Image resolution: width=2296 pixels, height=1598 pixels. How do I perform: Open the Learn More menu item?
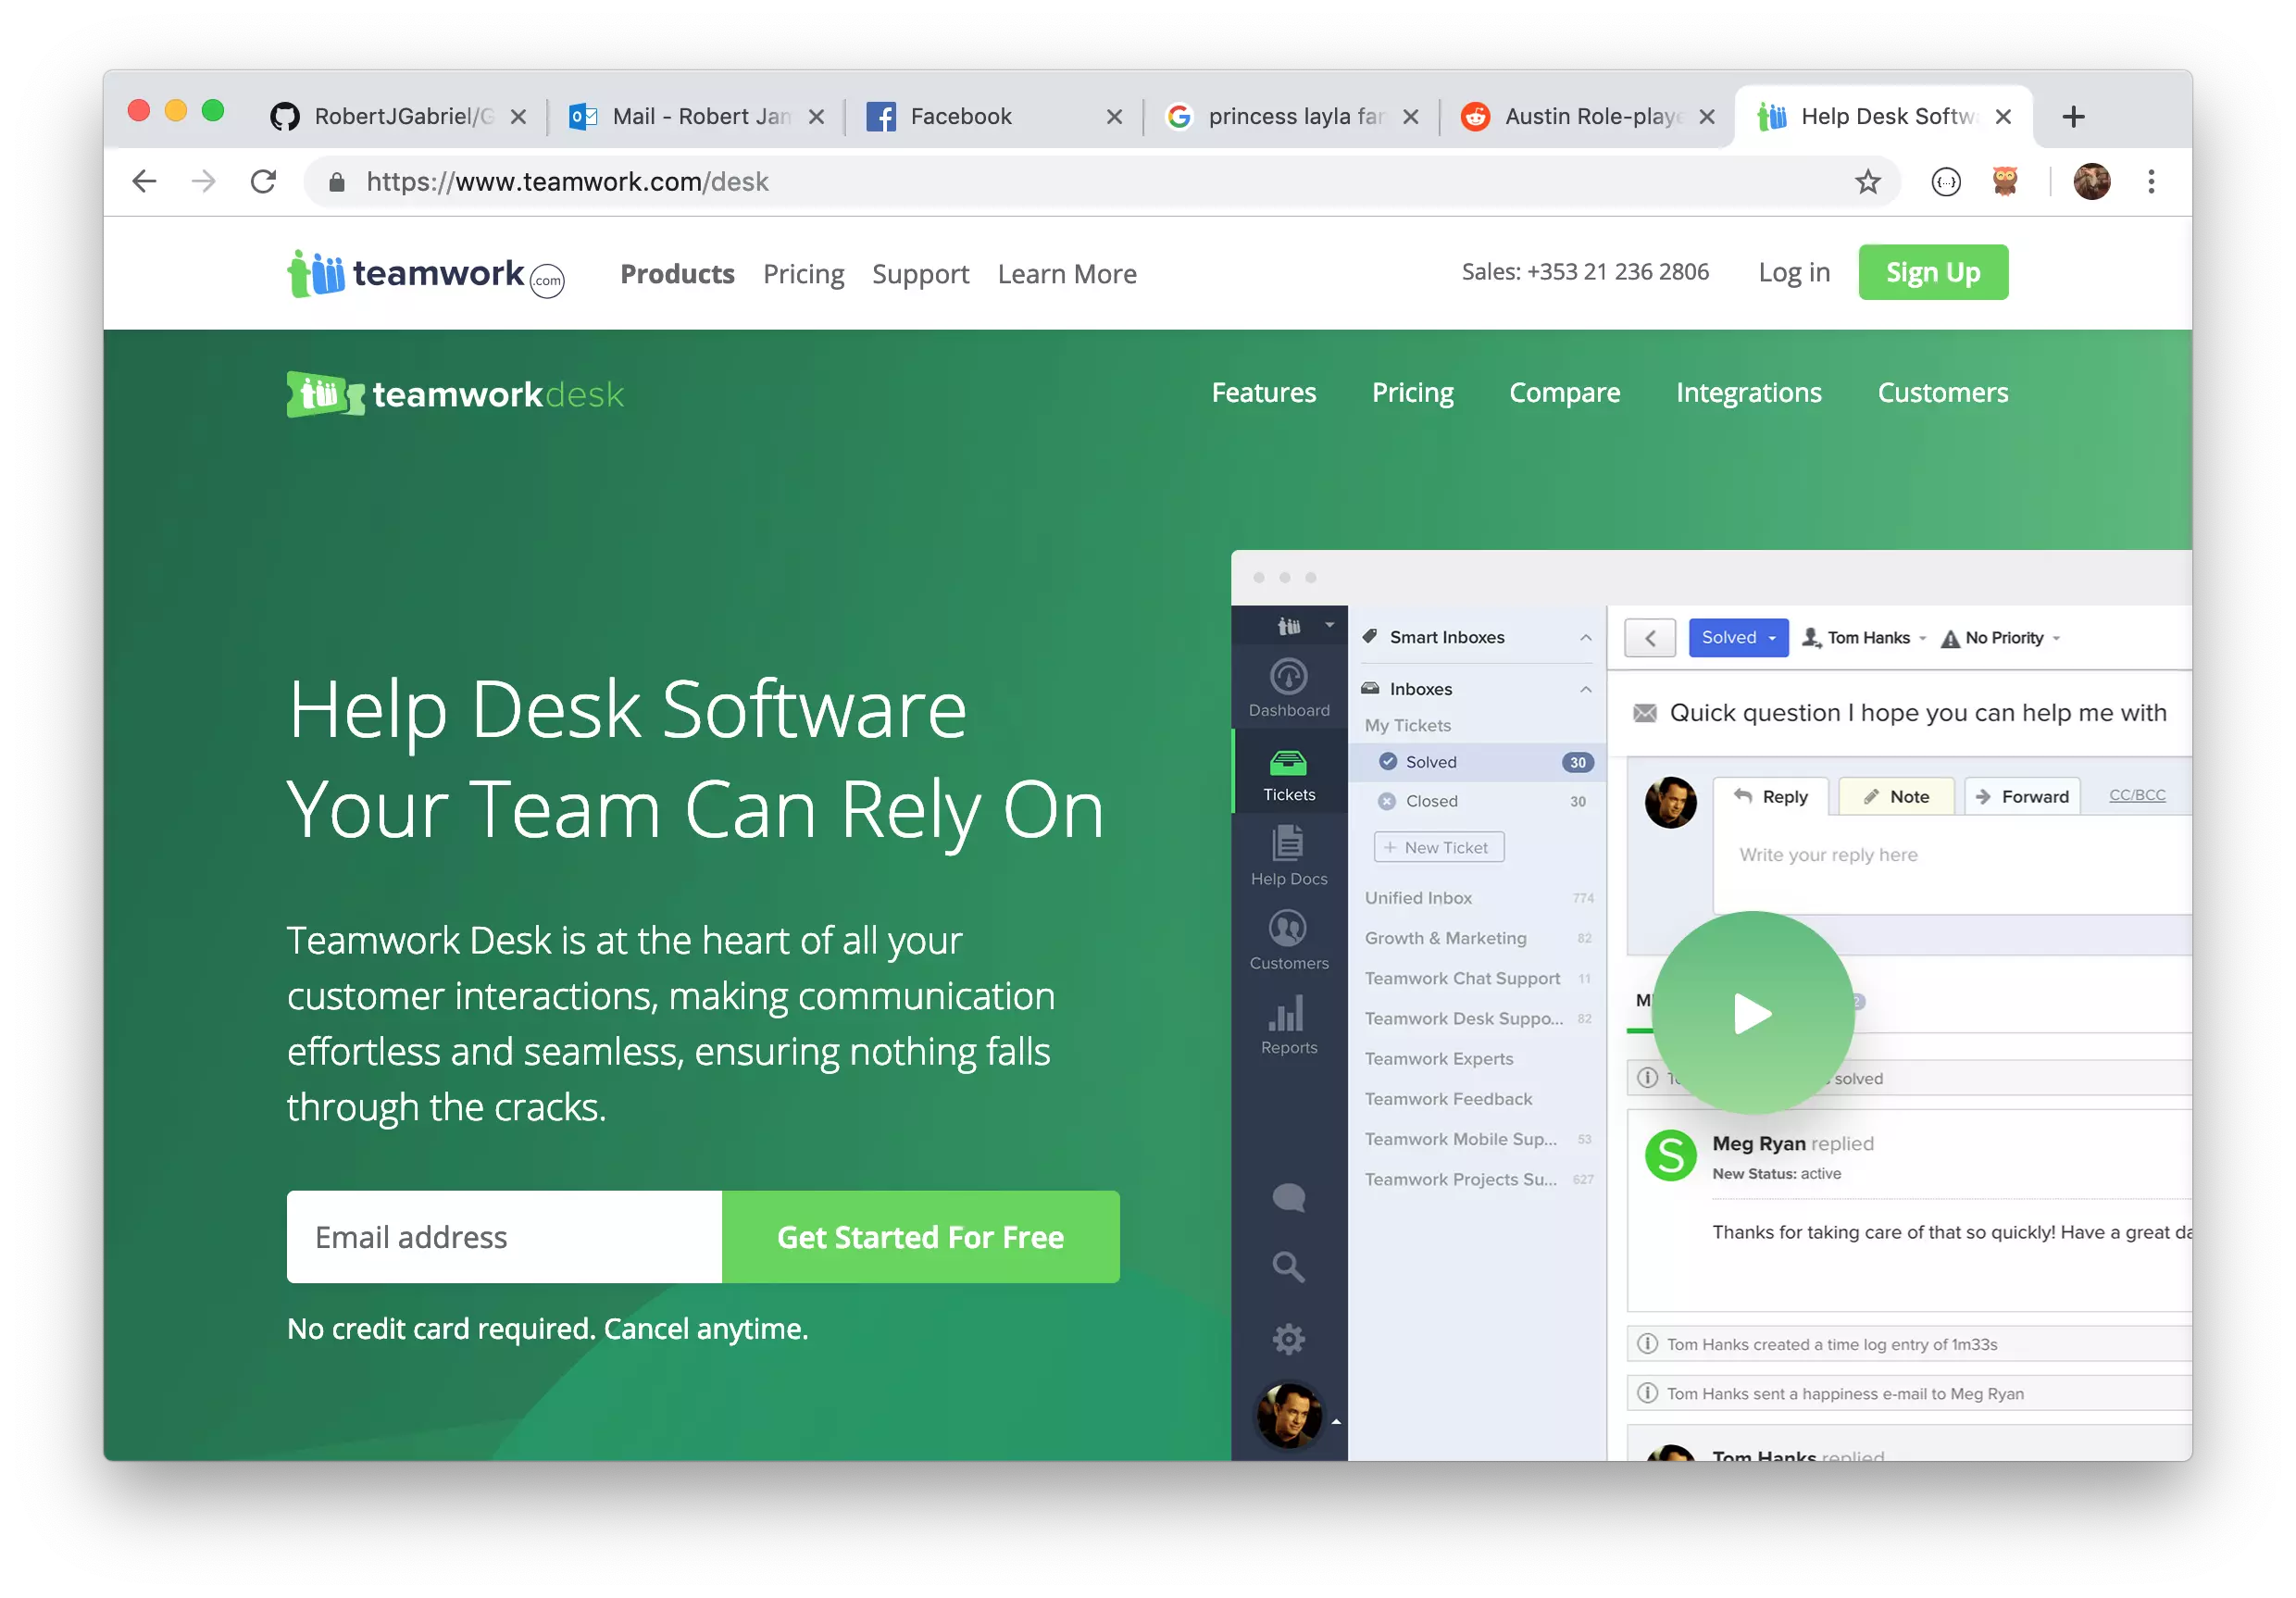pyautogui.click(x=1067, y=273)
